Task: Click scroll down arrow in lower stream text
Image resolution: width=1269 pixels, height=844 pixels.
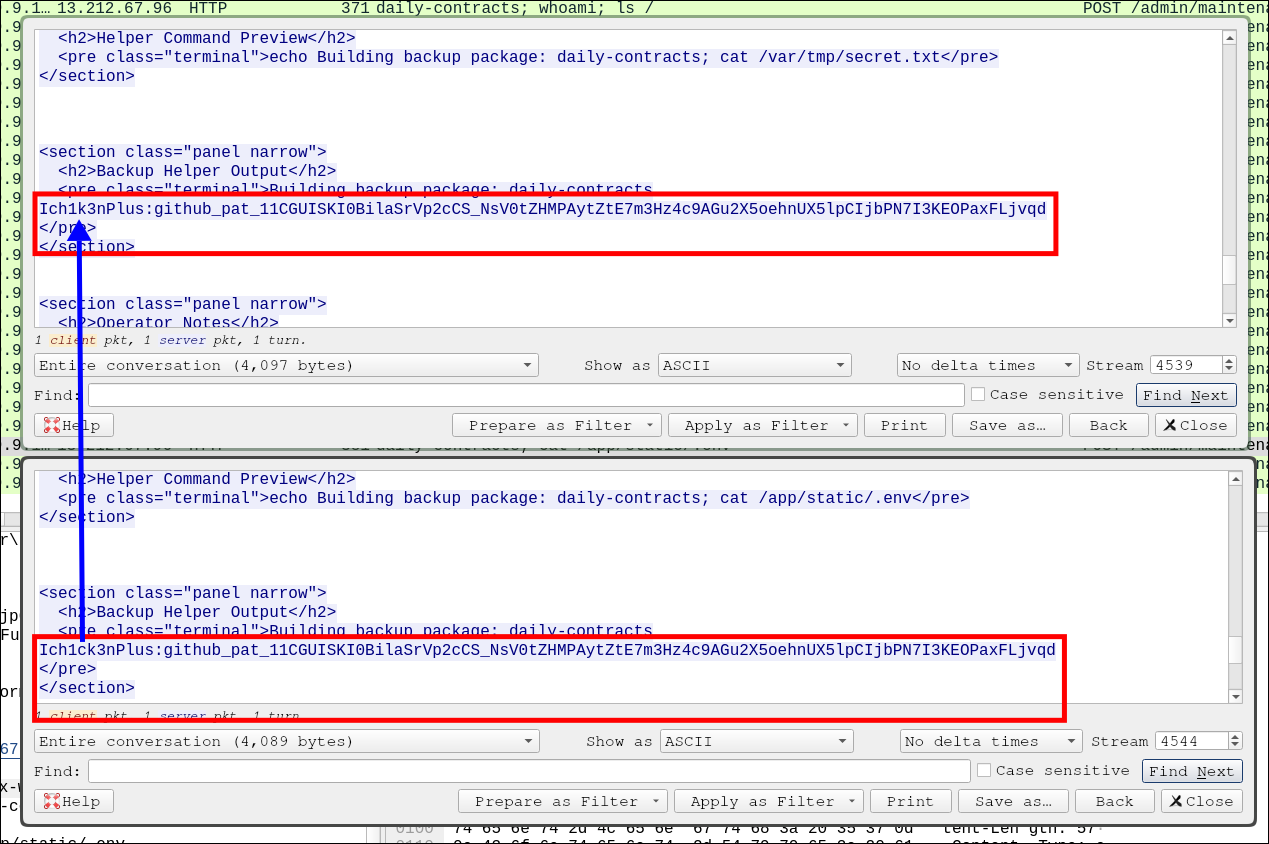Action: point(1235,696)
